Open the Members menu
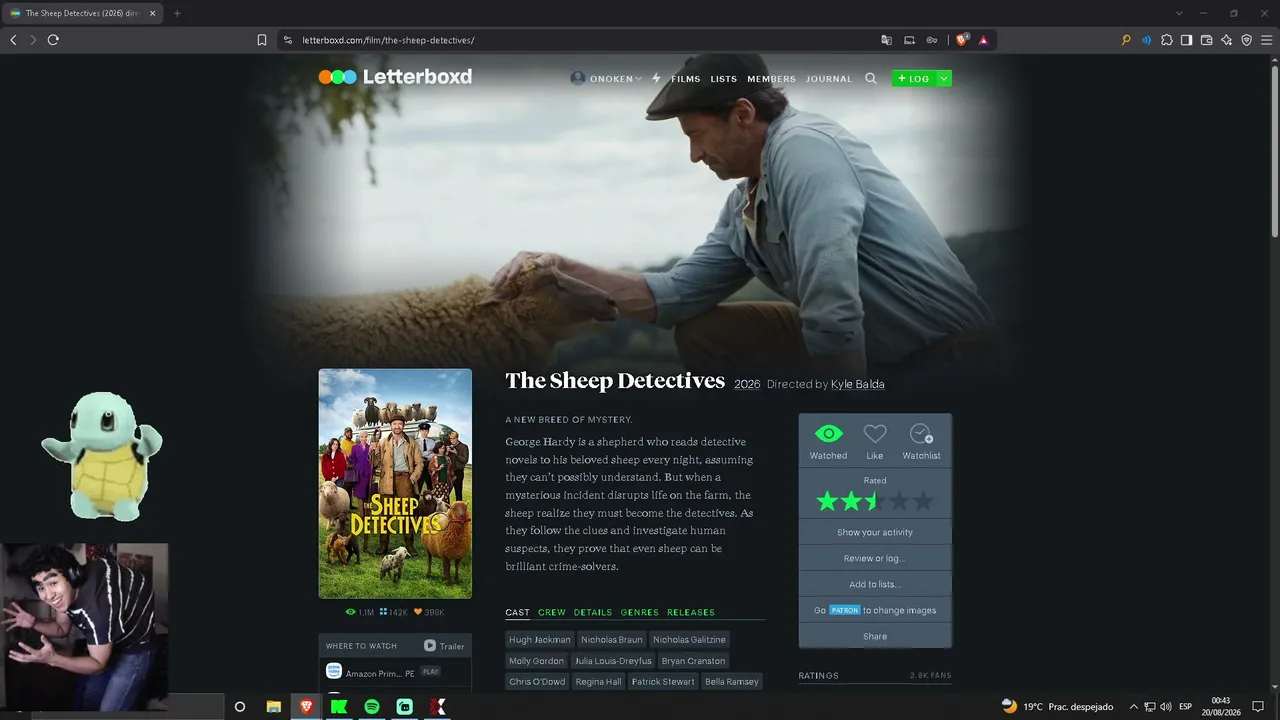Viewport: 1280px width, 720px height. pos(771,79)
